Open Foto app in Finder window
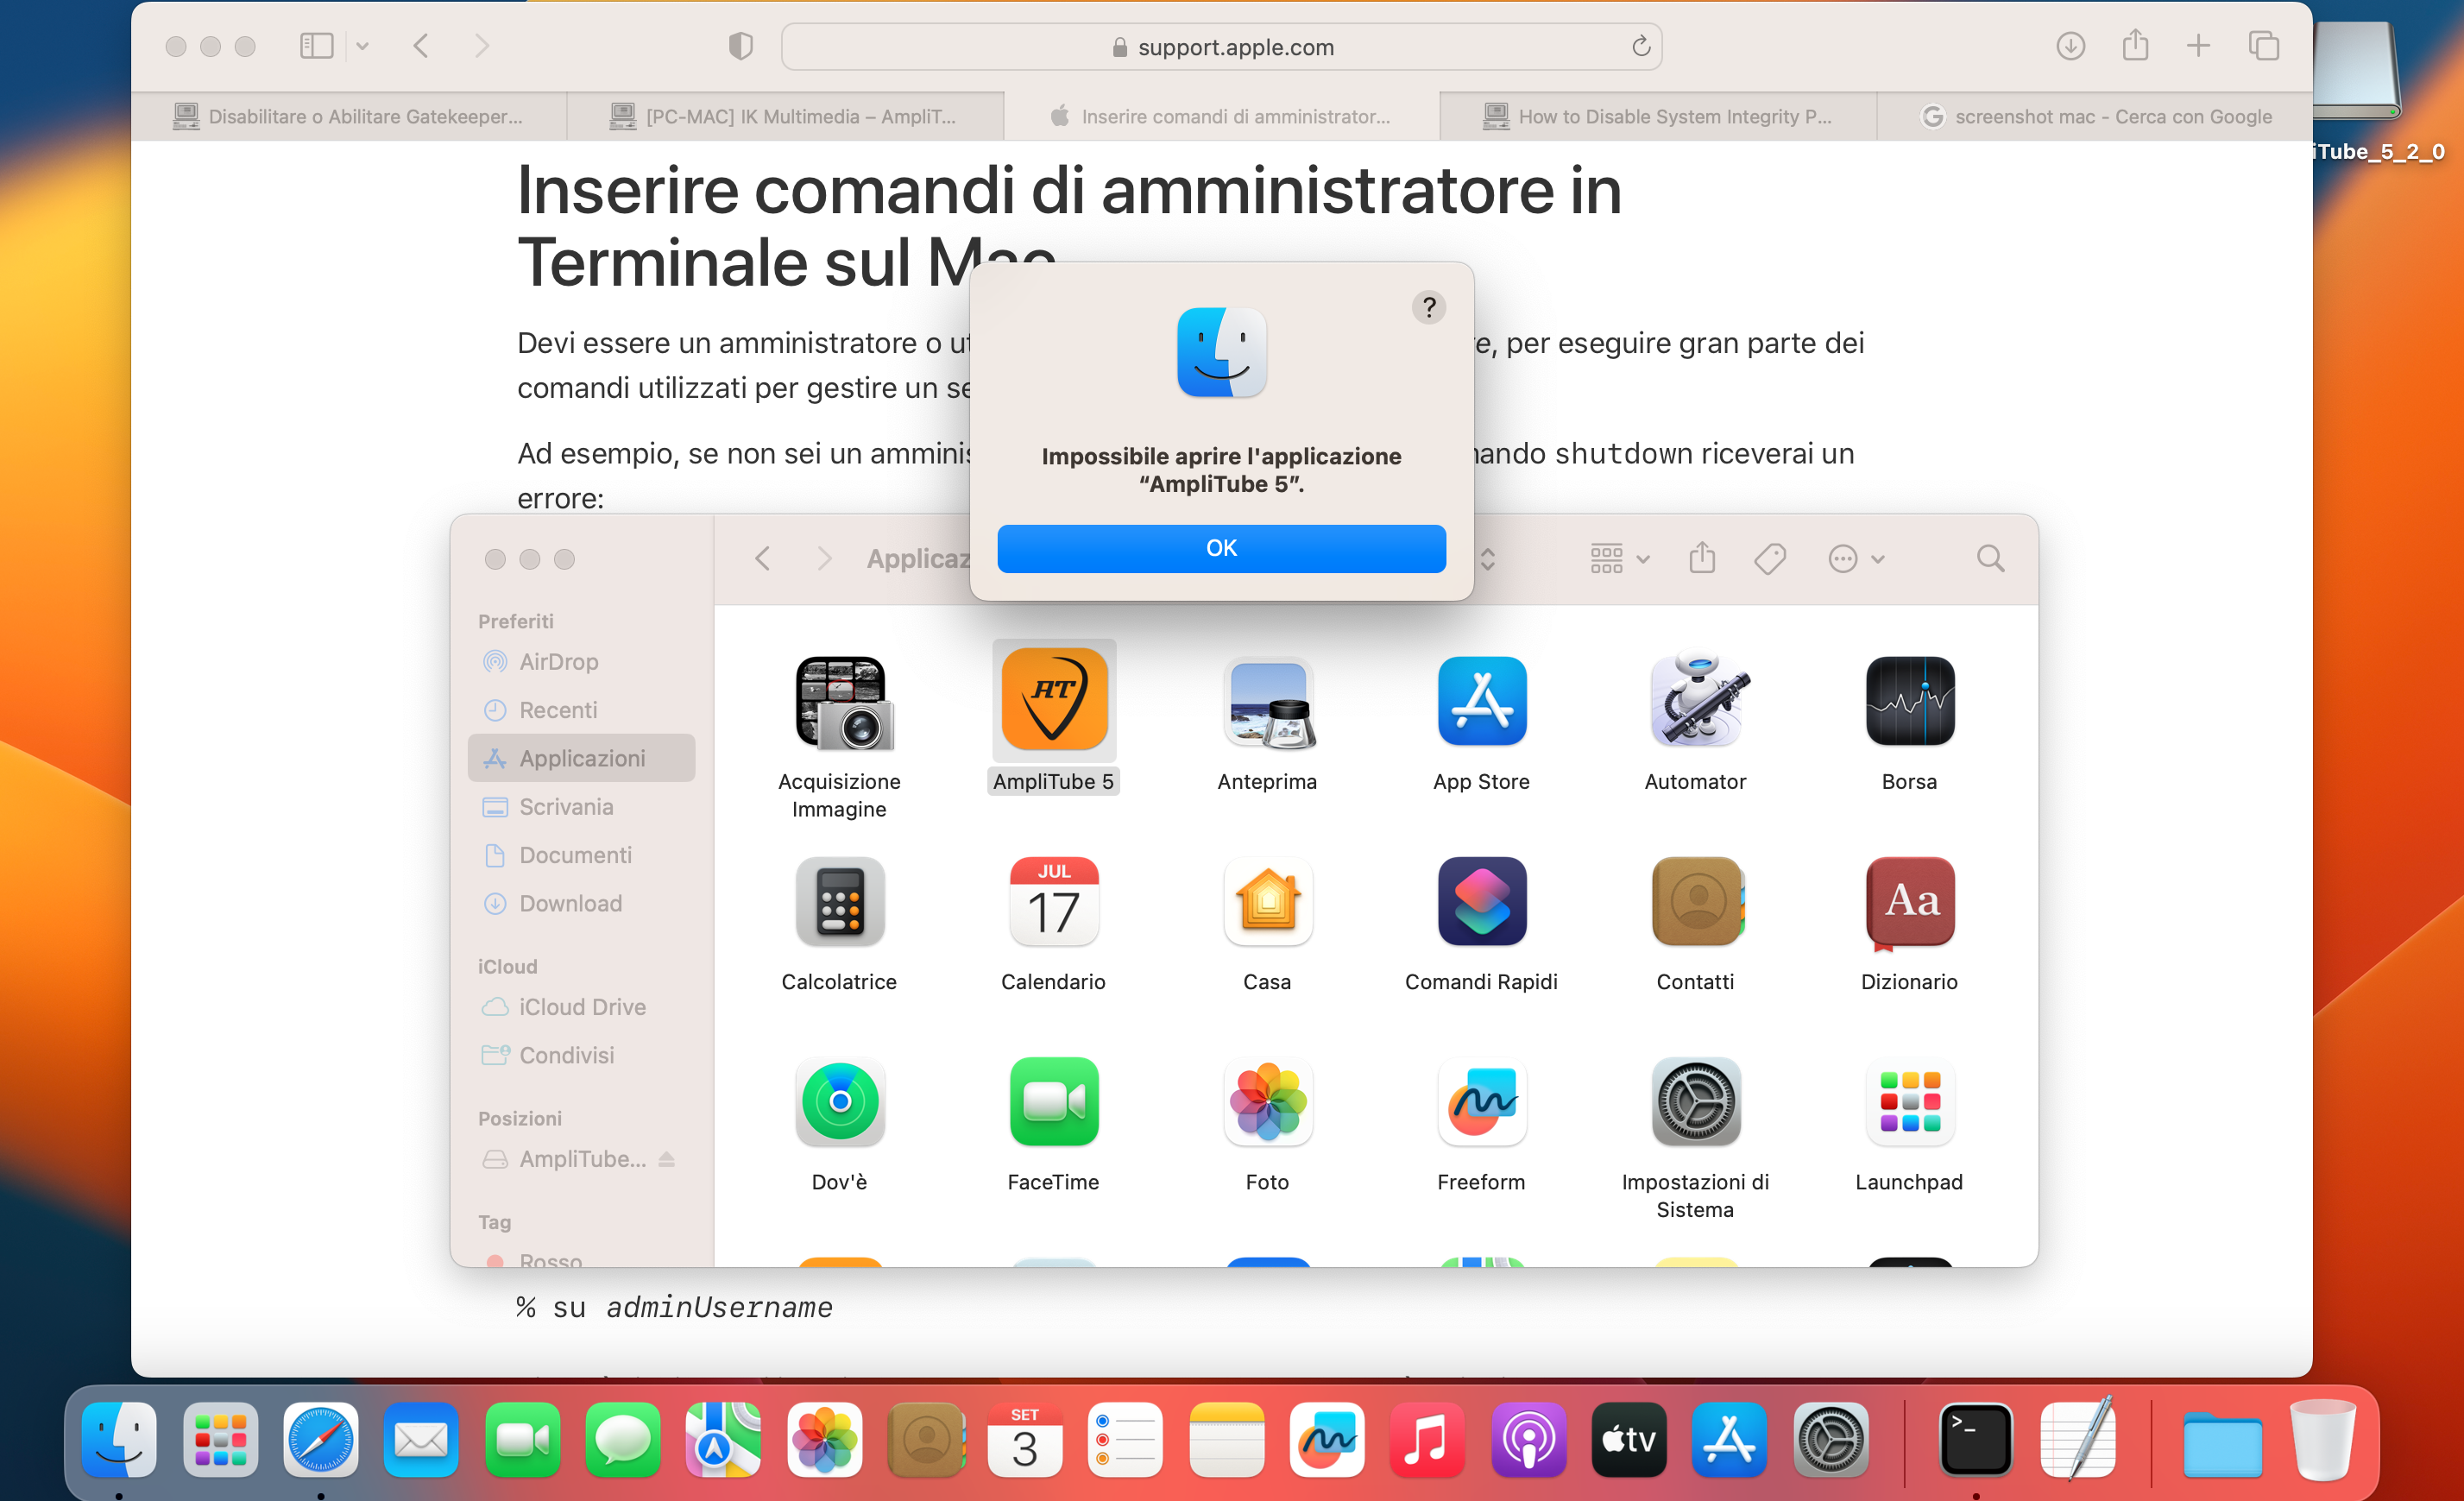The width and height of the screenshot is (2464, 1501). click(x=1268, y=1101)
